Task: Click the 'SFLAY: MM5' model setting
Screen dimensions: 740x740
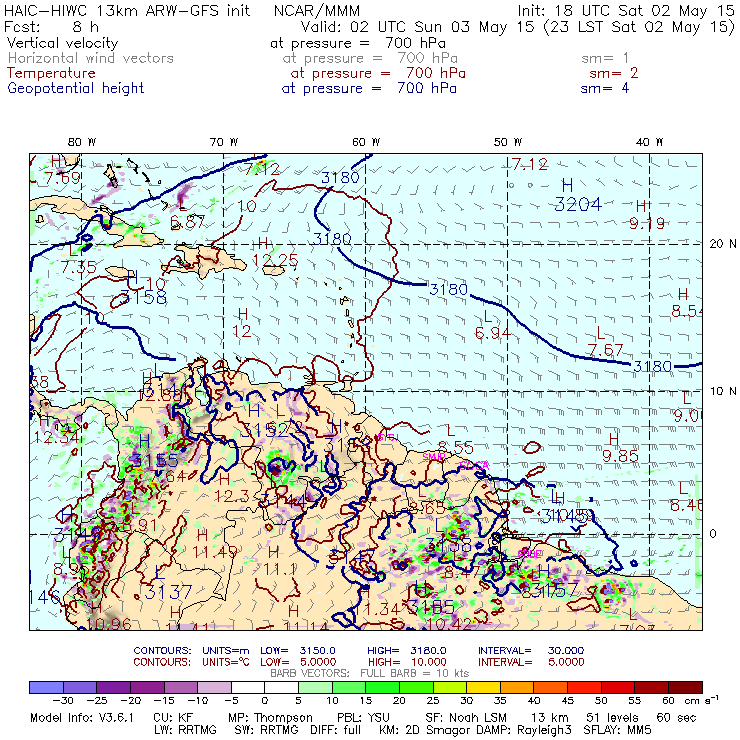Action: 617,730
